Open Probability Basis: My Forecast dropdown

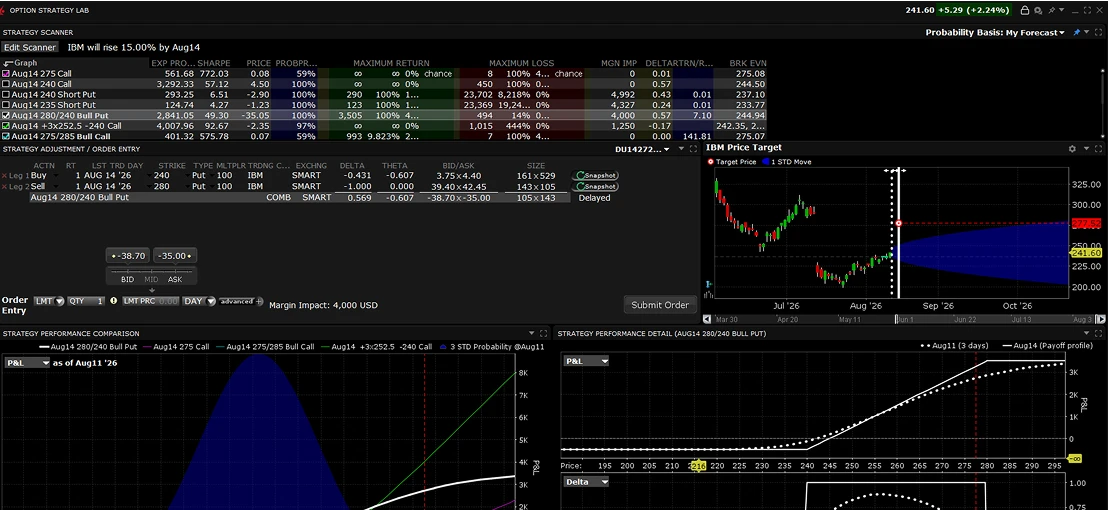coord(995,32)
